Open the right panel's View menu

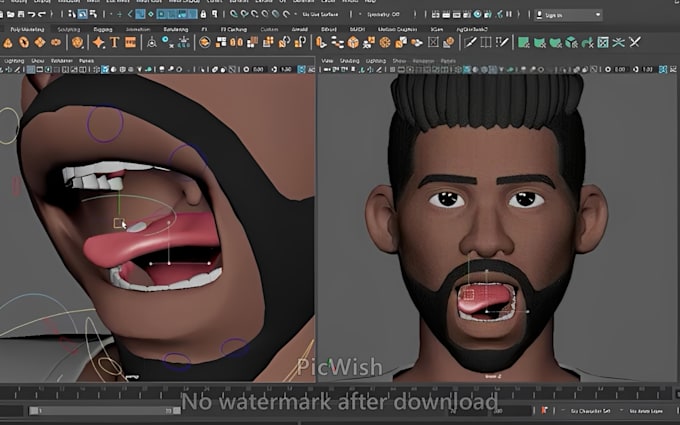327,61
